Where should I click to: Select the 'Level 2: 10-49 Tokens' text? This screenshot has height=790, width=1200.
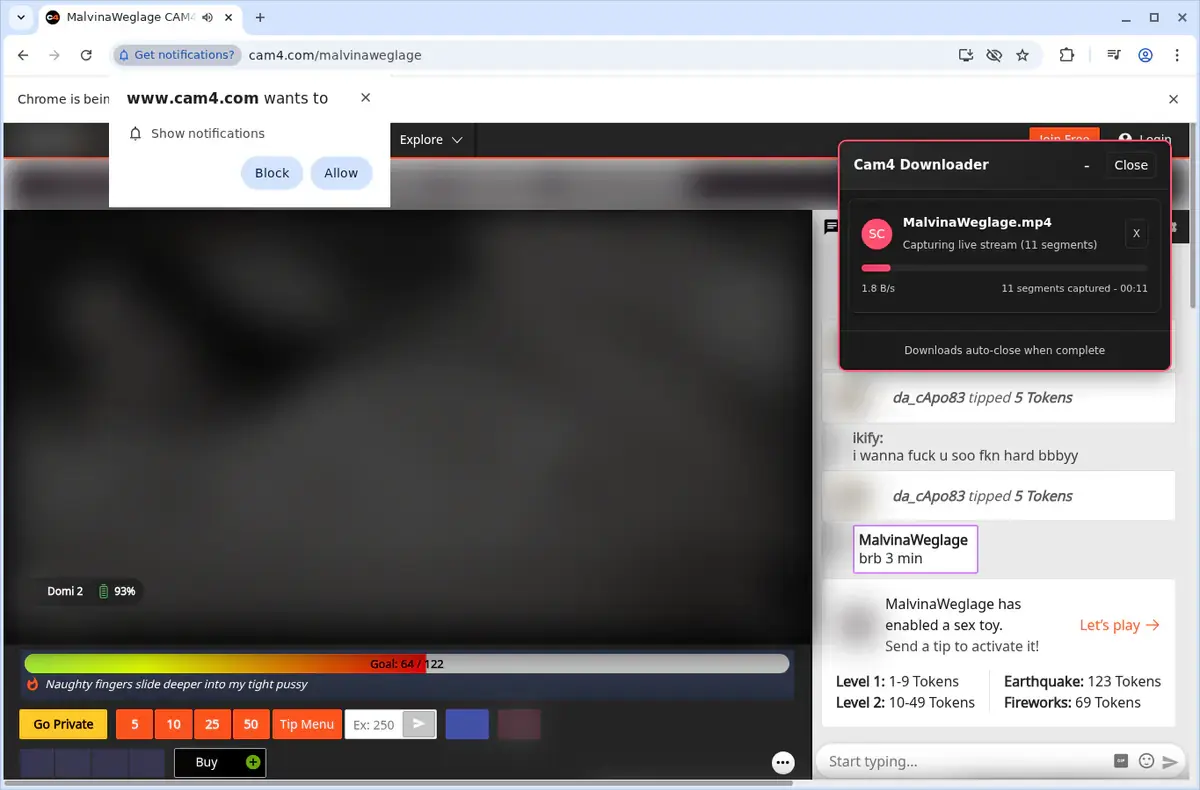905,702
